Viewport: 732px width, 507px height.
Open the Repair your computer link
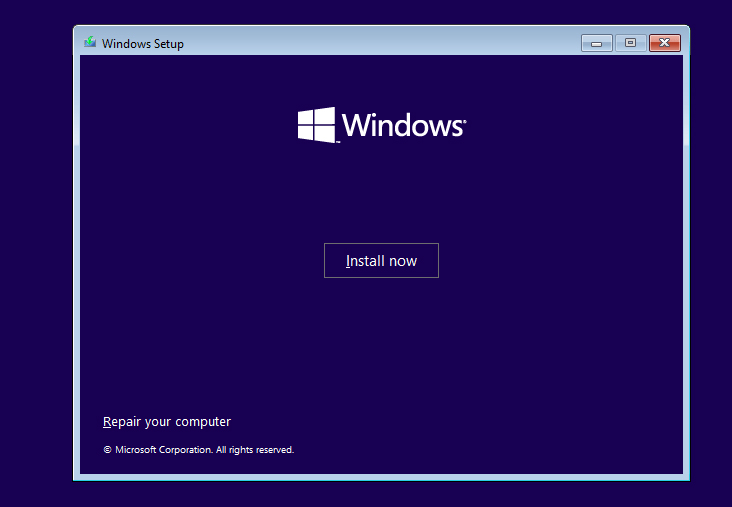167,422
